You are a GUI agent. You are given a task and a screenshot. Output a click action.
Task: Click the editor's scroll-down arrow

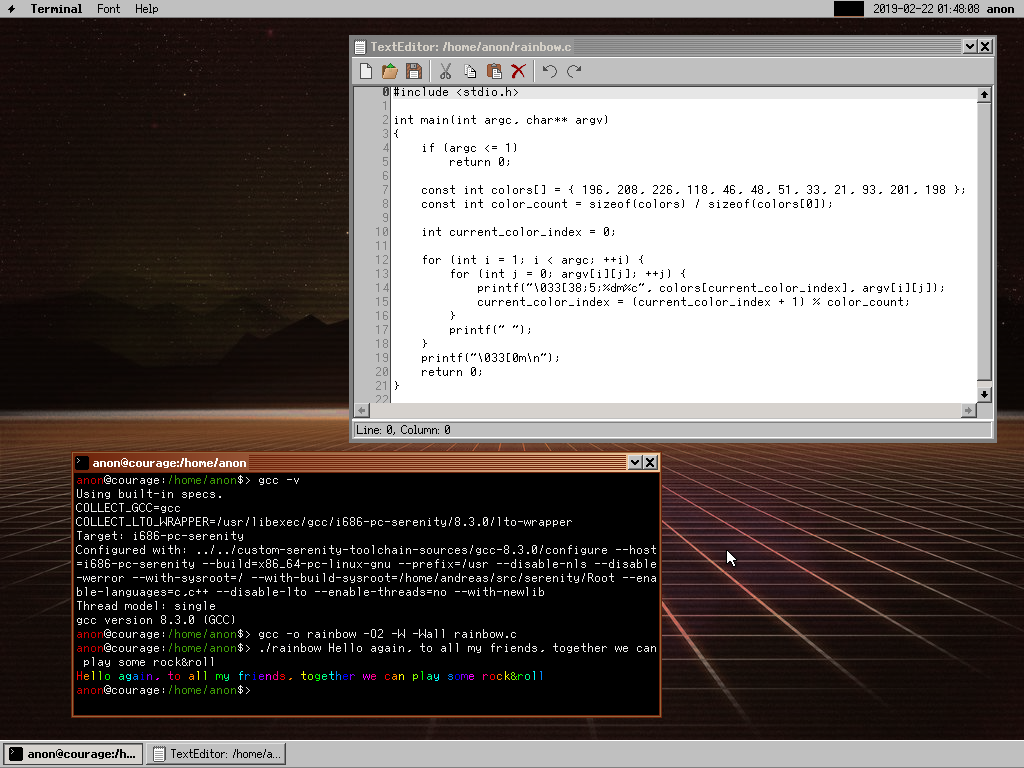[984, 394]
